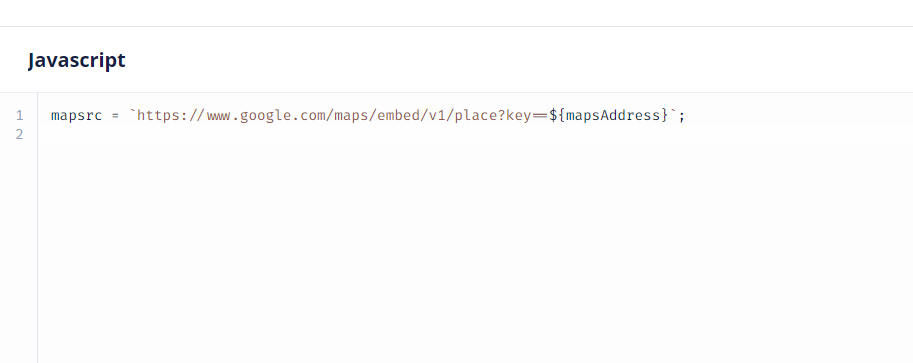Click www.google.com in the URL string
This screenshot has width=913, height=363.
(x=266, y=115)
